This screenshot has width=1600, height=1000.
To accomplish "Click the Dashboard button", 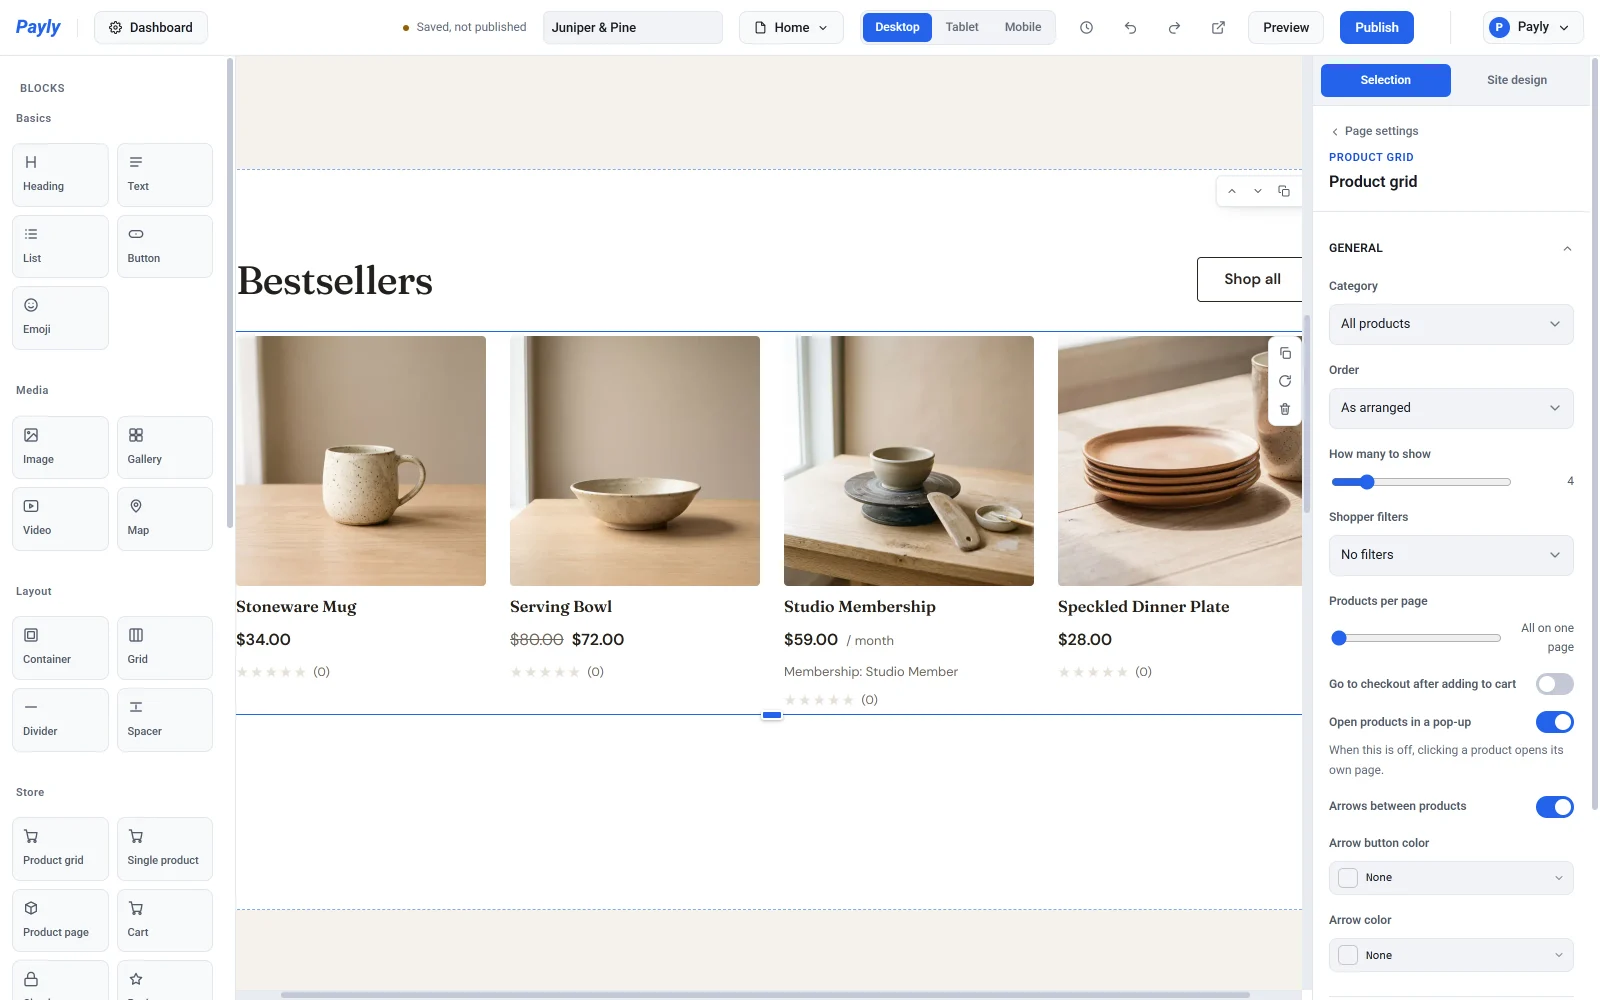I will tap(151, 28).
